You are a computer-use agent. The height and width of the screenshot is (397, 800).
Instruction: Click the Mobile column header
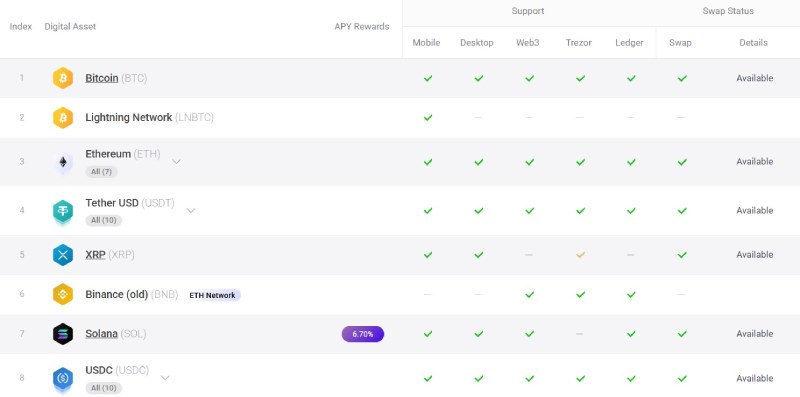tap(426, 43)
